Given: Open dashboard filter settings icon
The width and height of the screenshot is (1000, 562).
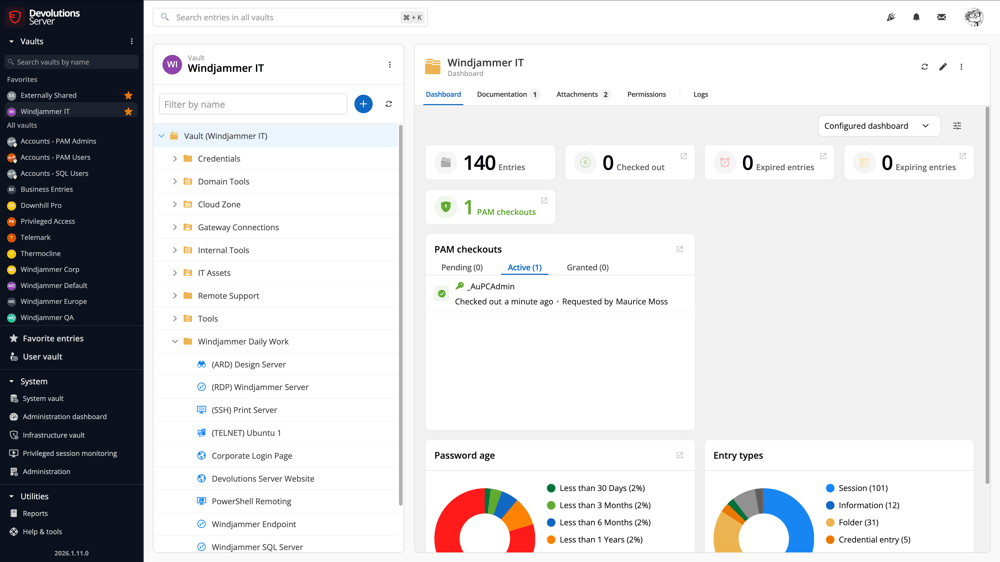Looking at the screenshot, I should coord(957,126).
